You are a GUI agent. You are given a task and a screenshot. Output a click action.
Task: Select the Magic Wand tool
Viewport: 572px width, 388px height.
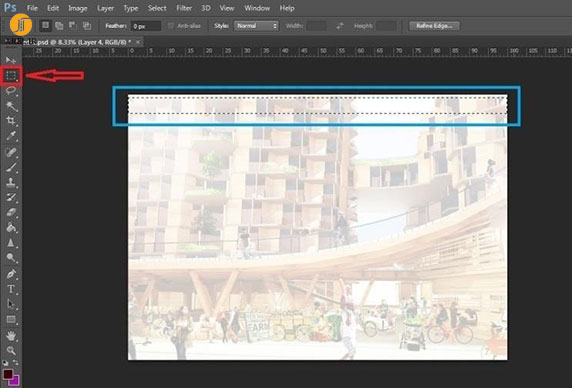click(x=11, y=106)
